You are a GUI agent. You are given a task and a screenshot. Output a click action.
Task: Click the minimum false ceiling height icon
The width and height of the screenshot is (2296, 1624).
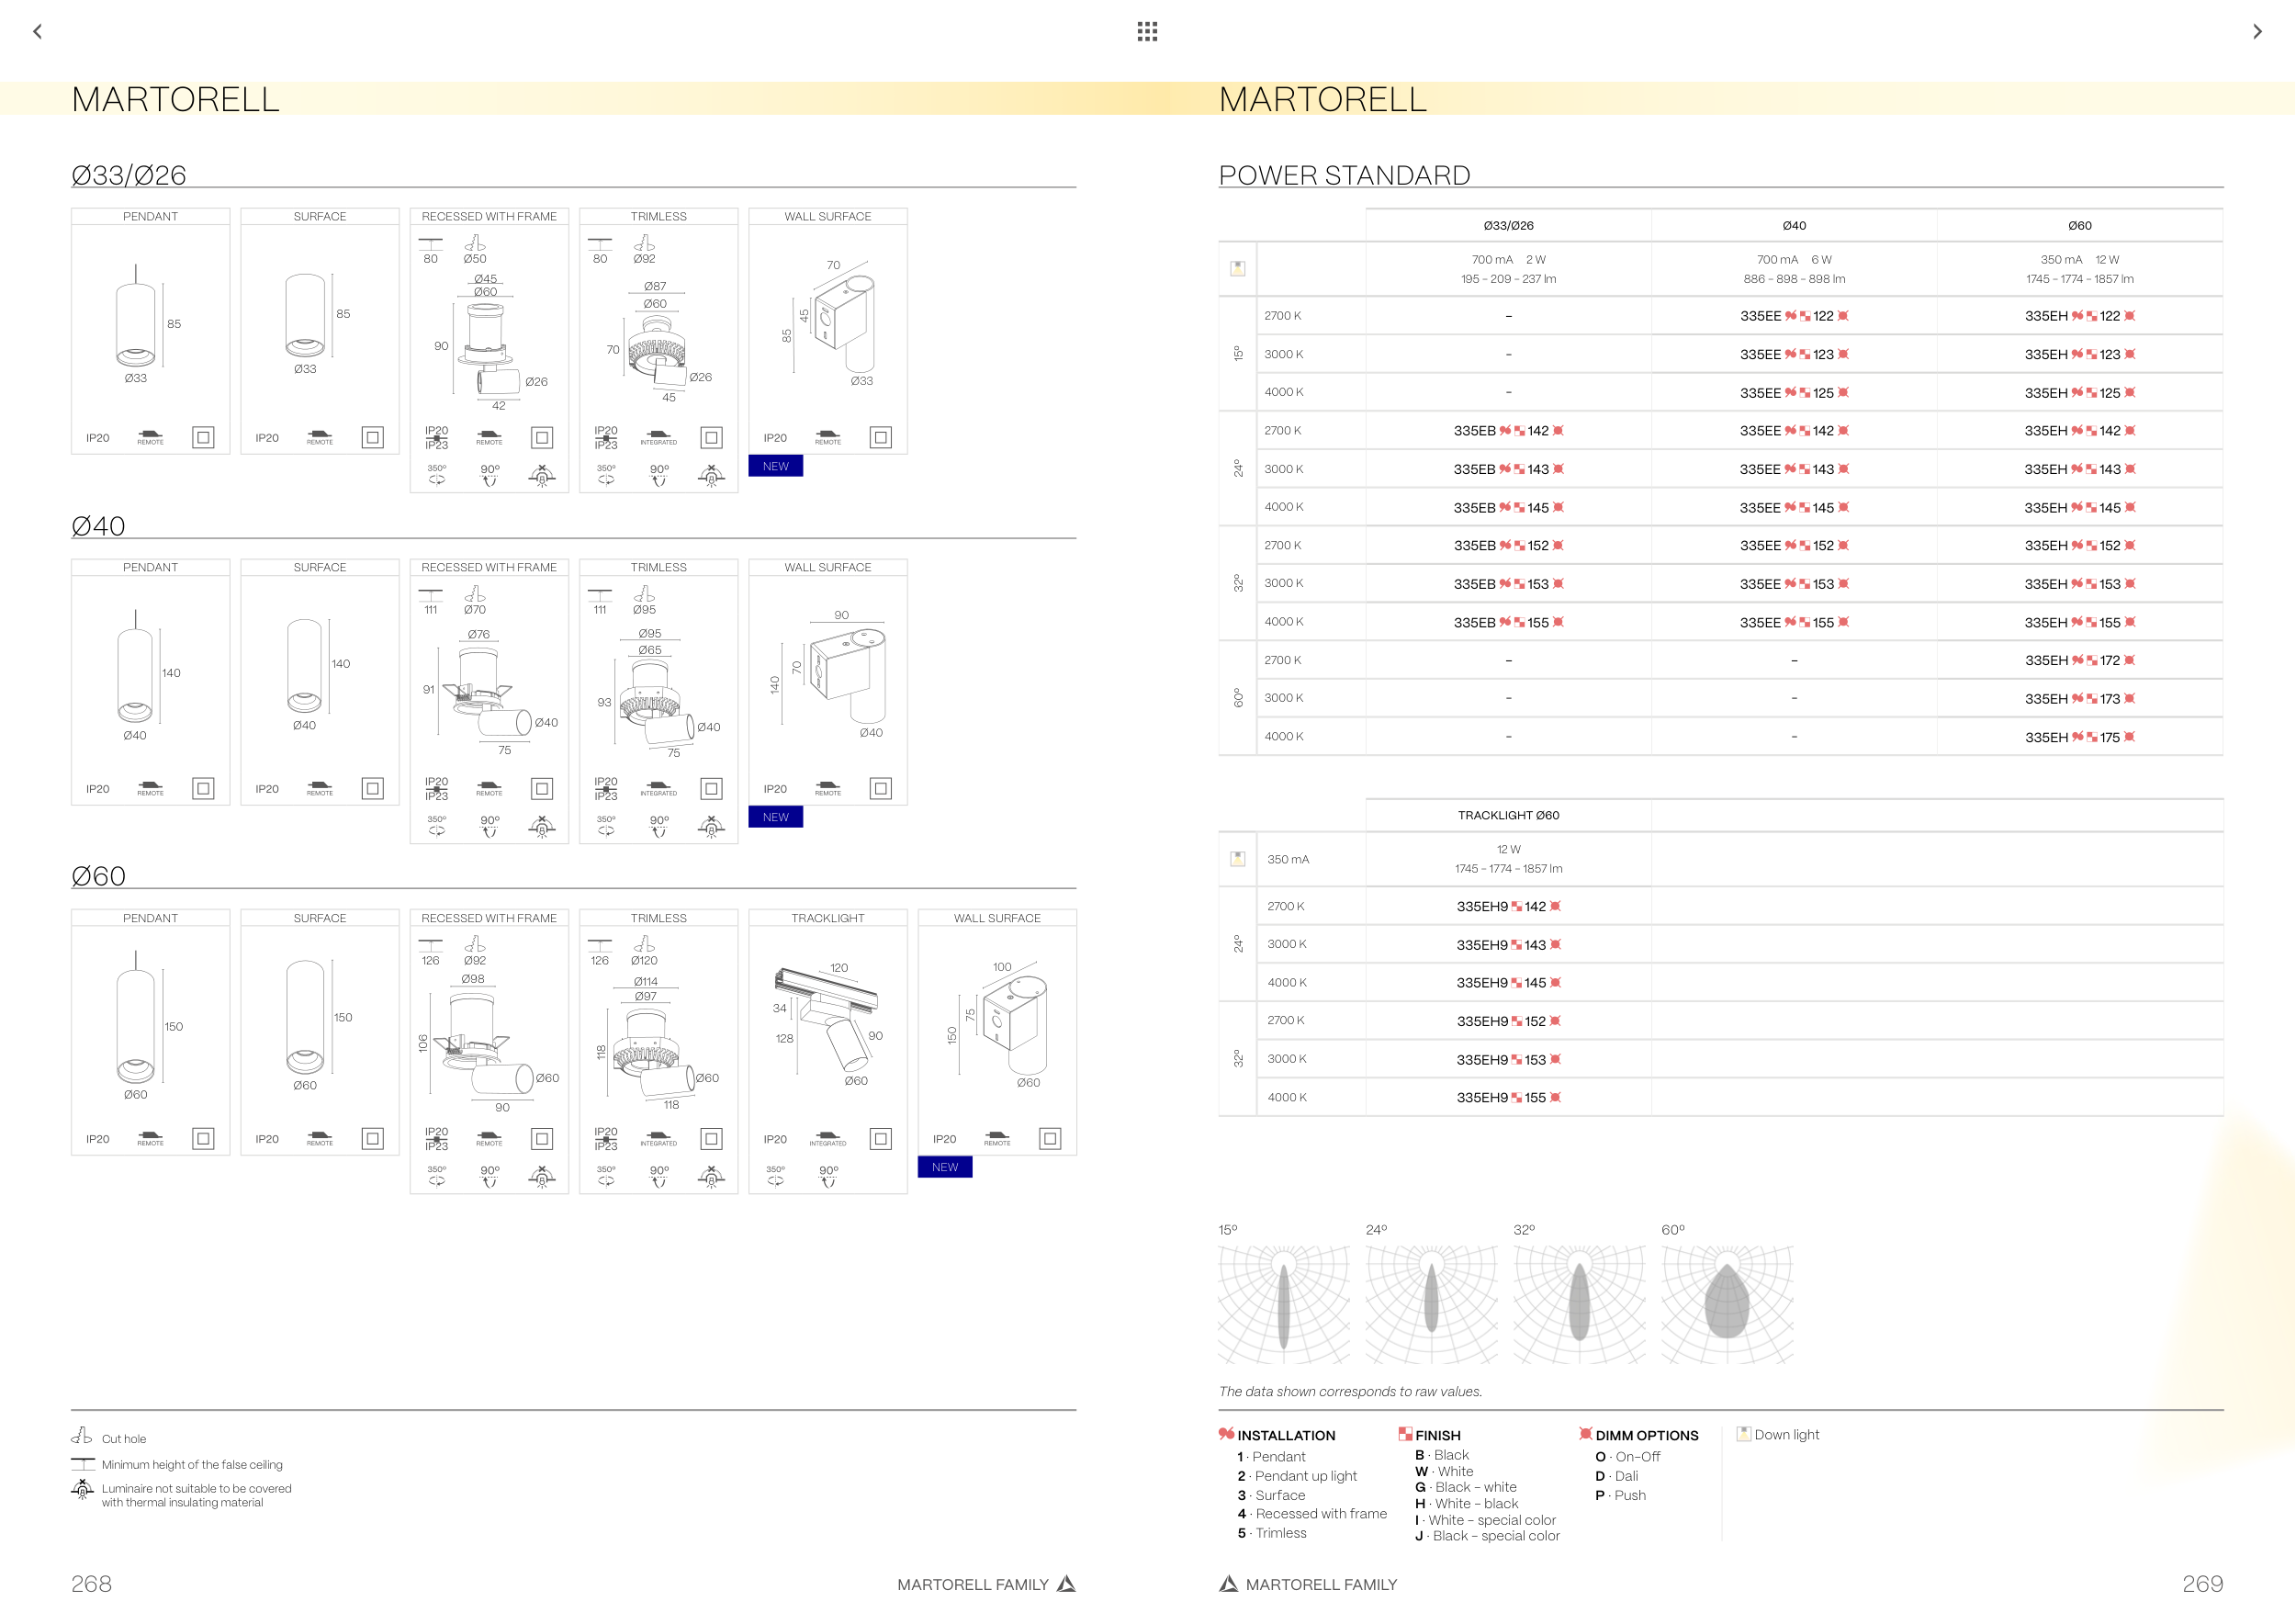82,1464
